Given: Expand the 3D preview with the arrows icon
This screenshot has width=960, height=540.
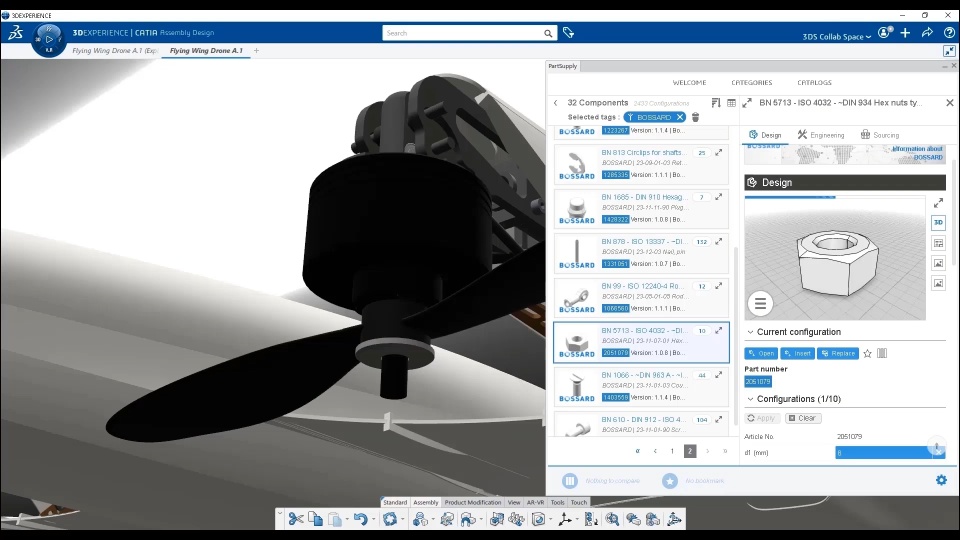Looking at the screenshot, I should tap(938, 203).
